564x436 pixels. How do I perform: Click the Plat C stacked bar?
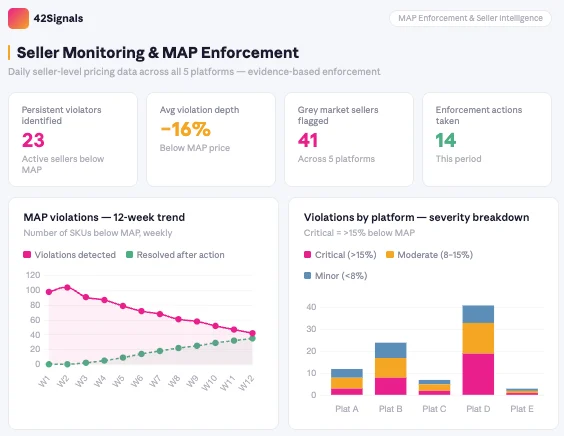point(434,387)
